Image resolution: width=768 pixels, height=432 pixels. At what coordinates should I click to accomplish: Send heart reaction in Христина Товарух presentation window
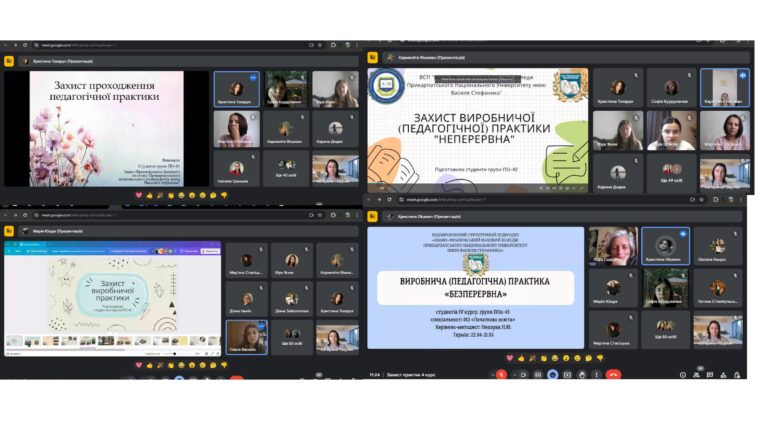point(139,195)
